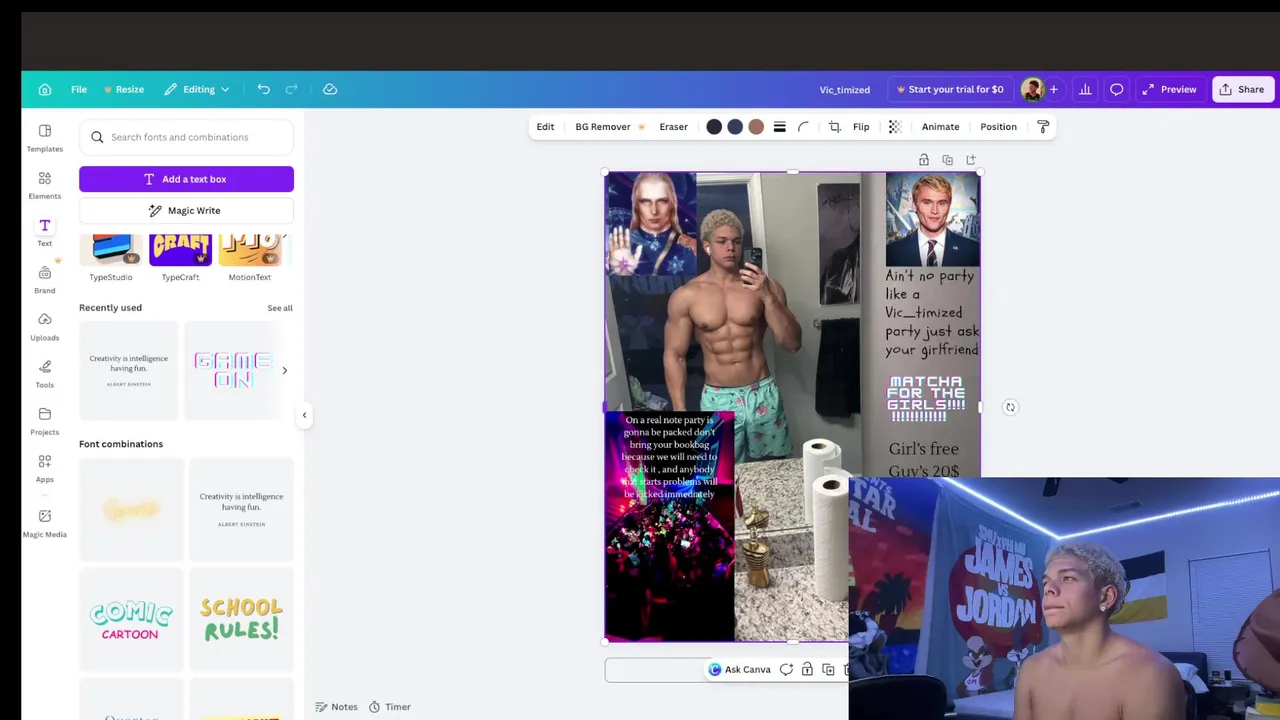The image size is (1280, 720).
Task: Click copy style paint roller icon
Action: (x=1043, y=127)
